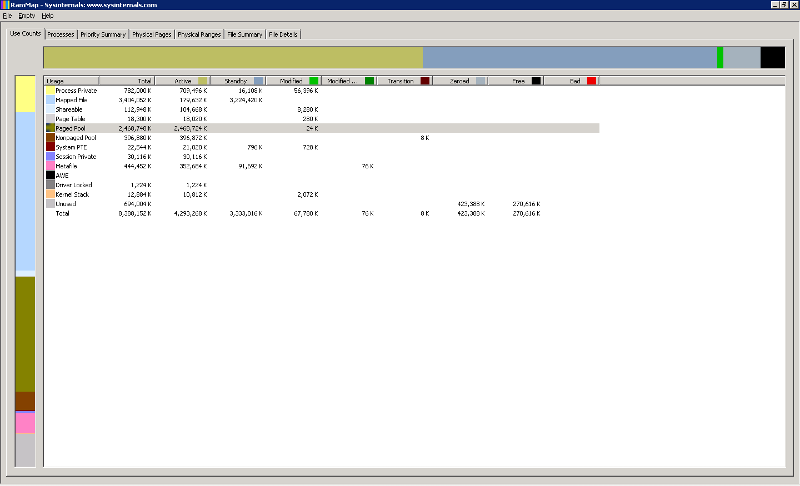Select the Page Table row label
The image size is (800, 486).
tap(70, 119)
